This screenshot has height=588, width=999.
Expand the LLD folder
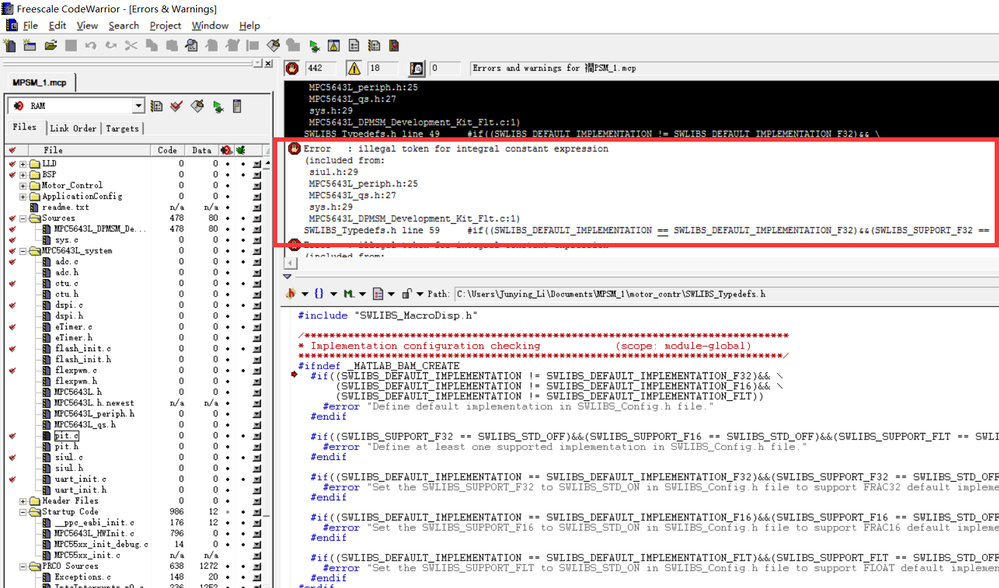(23, 164)
